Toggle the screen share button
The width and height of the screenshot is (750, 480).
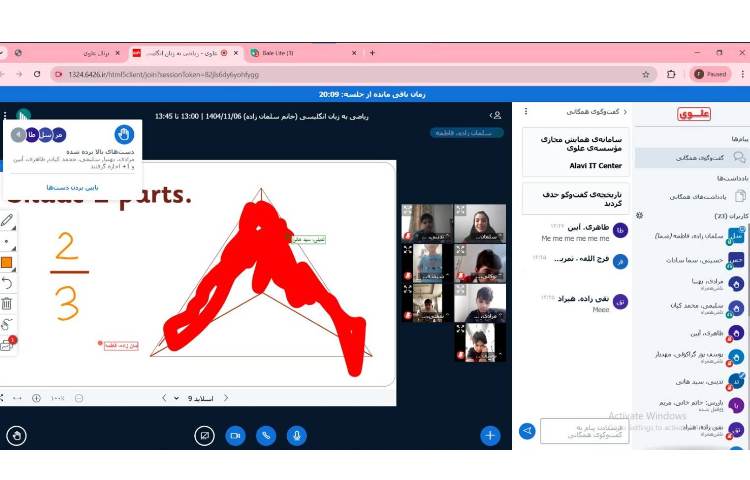tap(205, 435)
